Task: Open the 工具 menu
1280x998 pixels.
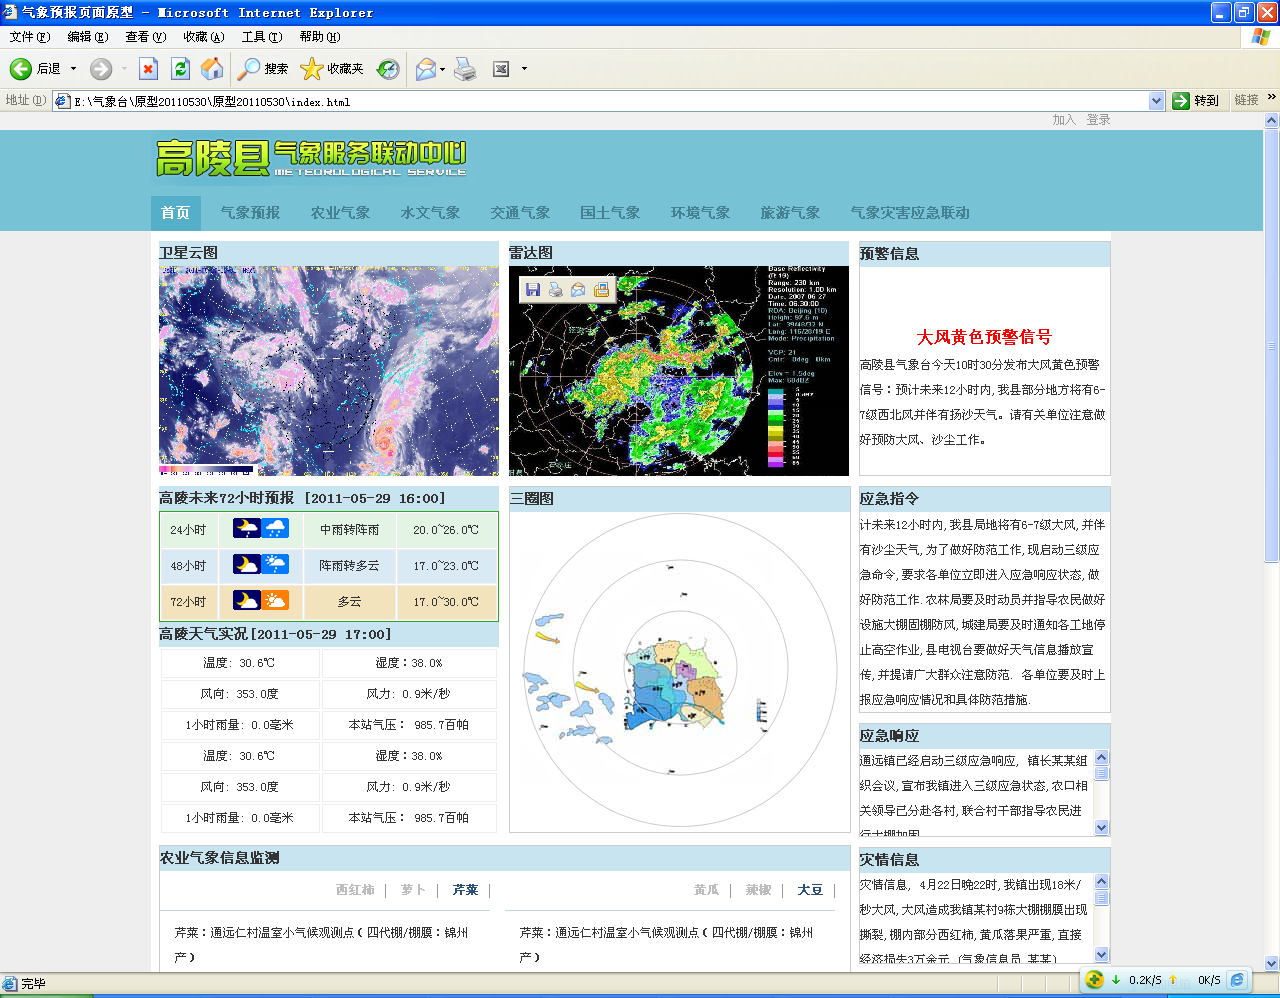Action: pos(261,37)
